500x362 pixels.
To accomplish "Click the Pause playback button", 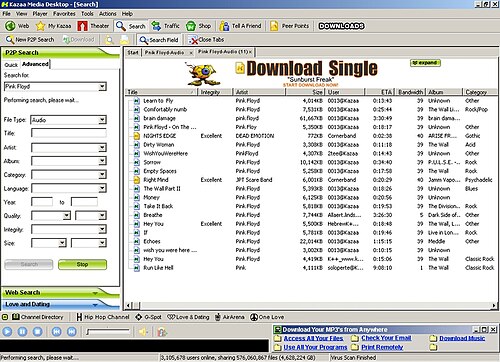I will 22,332.
